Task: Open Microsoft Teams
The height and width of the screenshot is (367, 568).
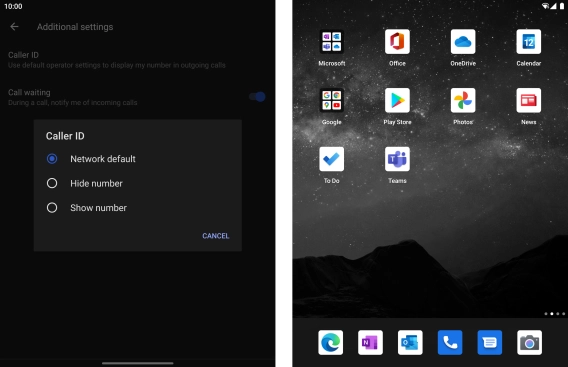Action: [397, 159]
